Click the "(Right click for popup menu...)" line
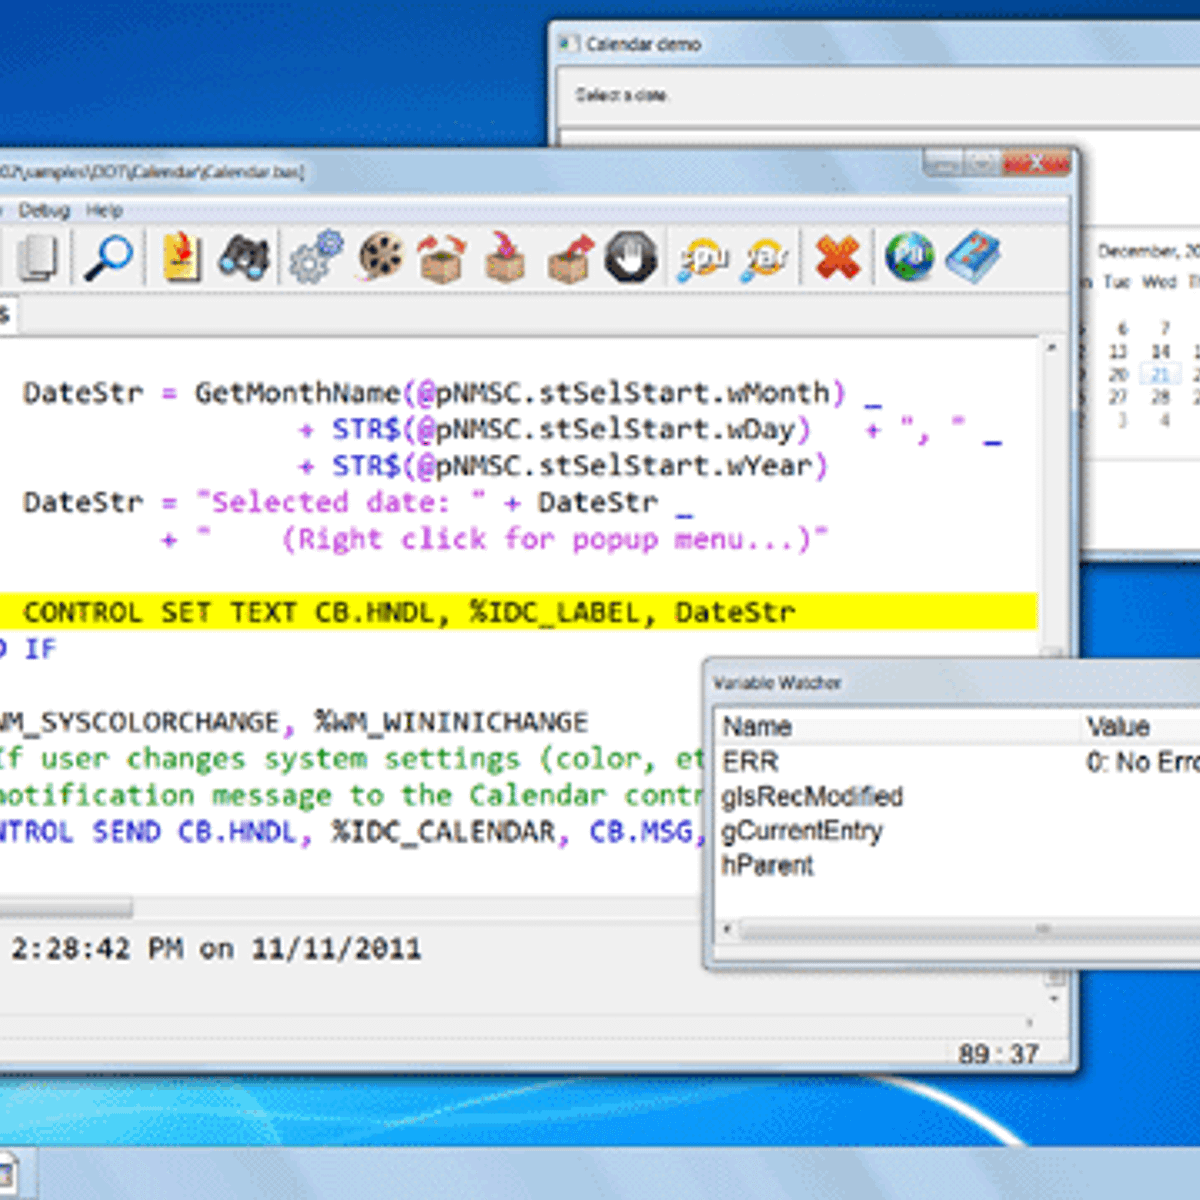The width and height of the screenshot is (1200, 1200). [x=495, y=539]
